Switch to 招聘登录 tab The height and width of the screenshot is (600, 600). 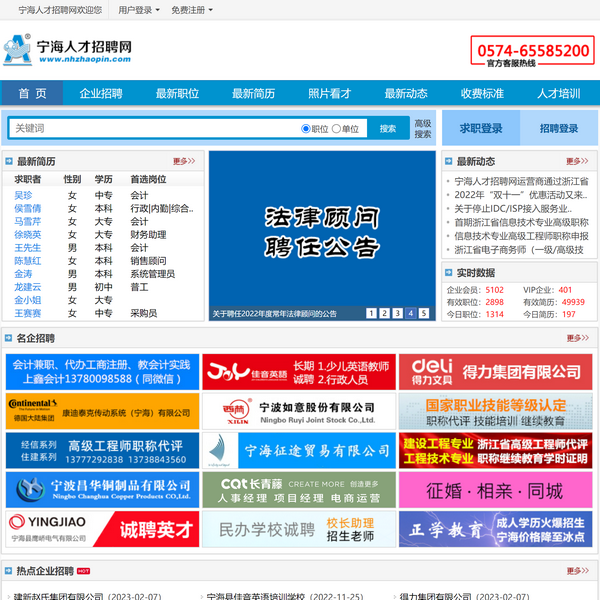[559, 129]
